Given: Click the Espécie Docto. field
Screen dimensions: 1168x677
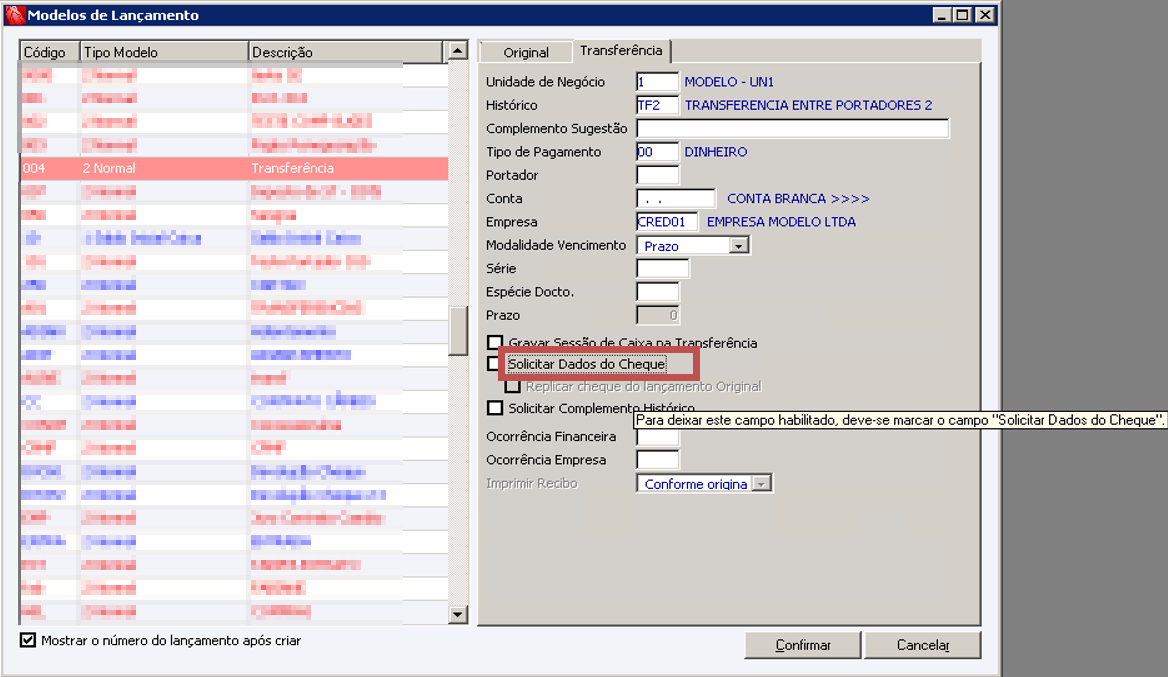Looking at the screenshot, I should point(657,292).
